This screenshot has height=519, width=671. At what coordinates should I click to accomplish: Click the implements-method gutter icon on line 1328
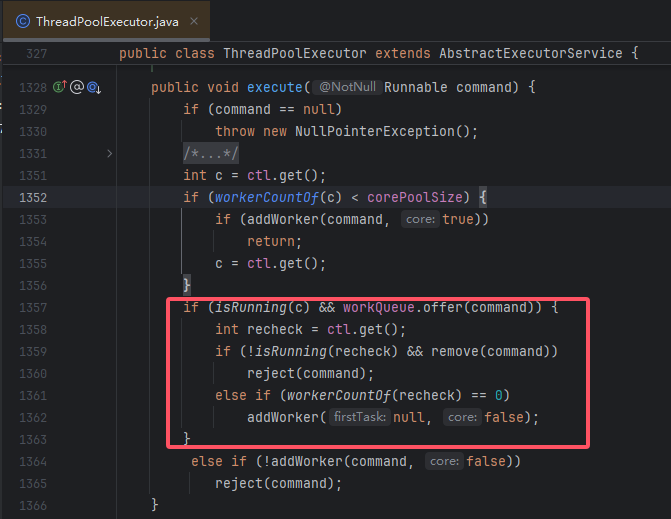pos(58,88)
